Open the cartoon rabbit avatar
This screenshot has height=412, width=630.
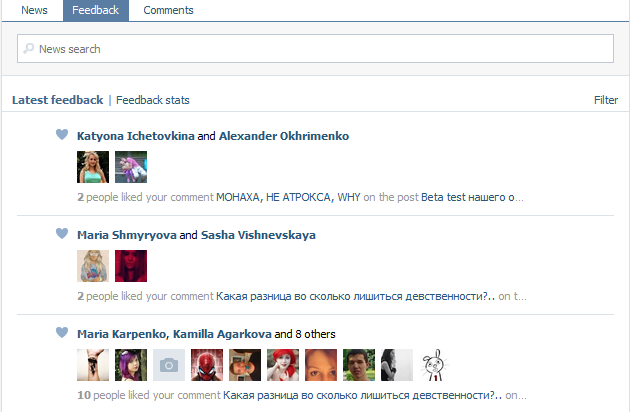pos(434,365)
